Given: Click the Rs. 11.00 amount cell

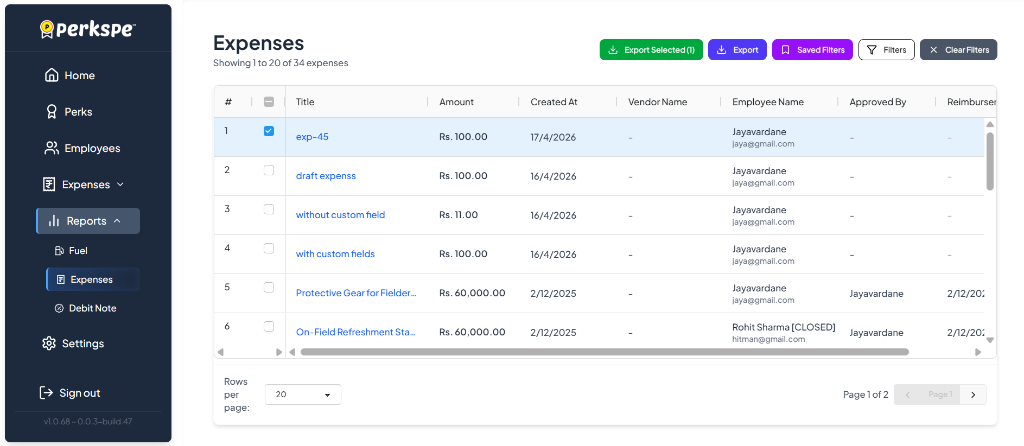Looking at the screenshot, I should coord(458,215).
